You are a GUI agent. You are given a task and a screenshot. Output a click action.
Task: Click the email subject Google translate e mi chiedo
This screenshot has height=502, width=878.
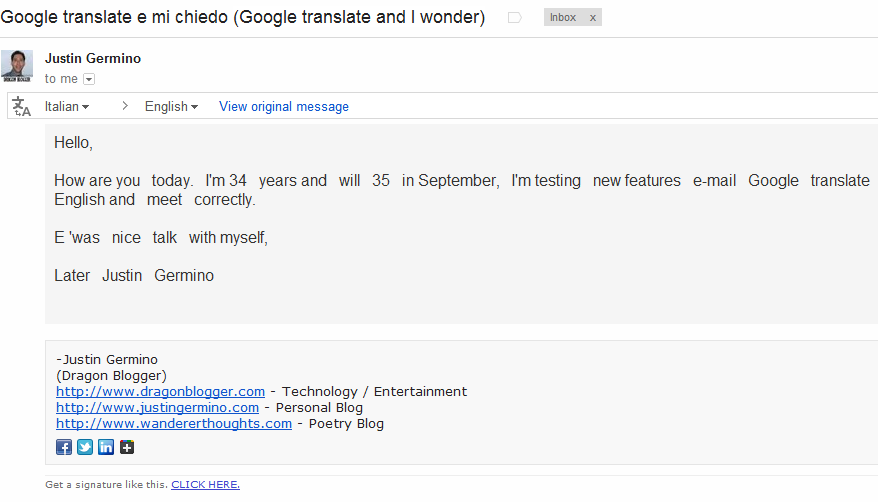click(x=242, y=17)
